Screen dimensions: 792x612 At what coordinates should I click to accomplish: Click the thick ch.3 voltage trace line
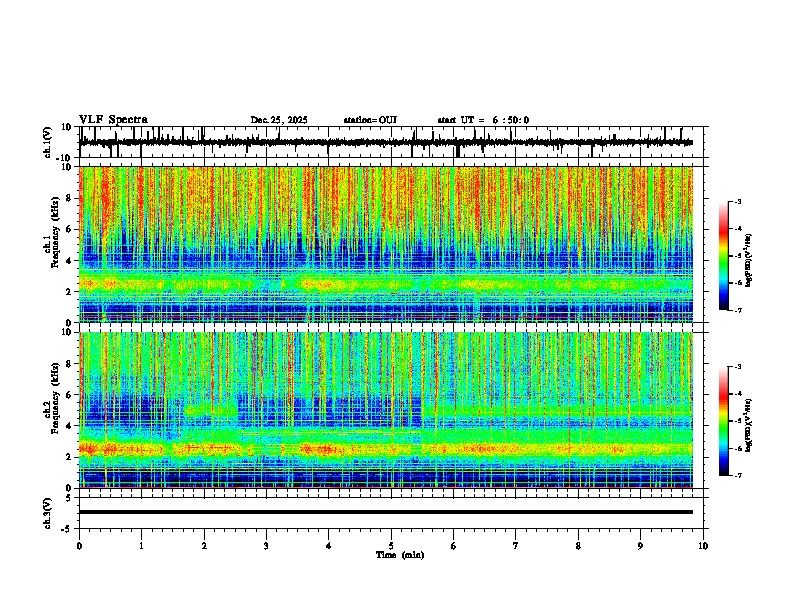point(386,512)
